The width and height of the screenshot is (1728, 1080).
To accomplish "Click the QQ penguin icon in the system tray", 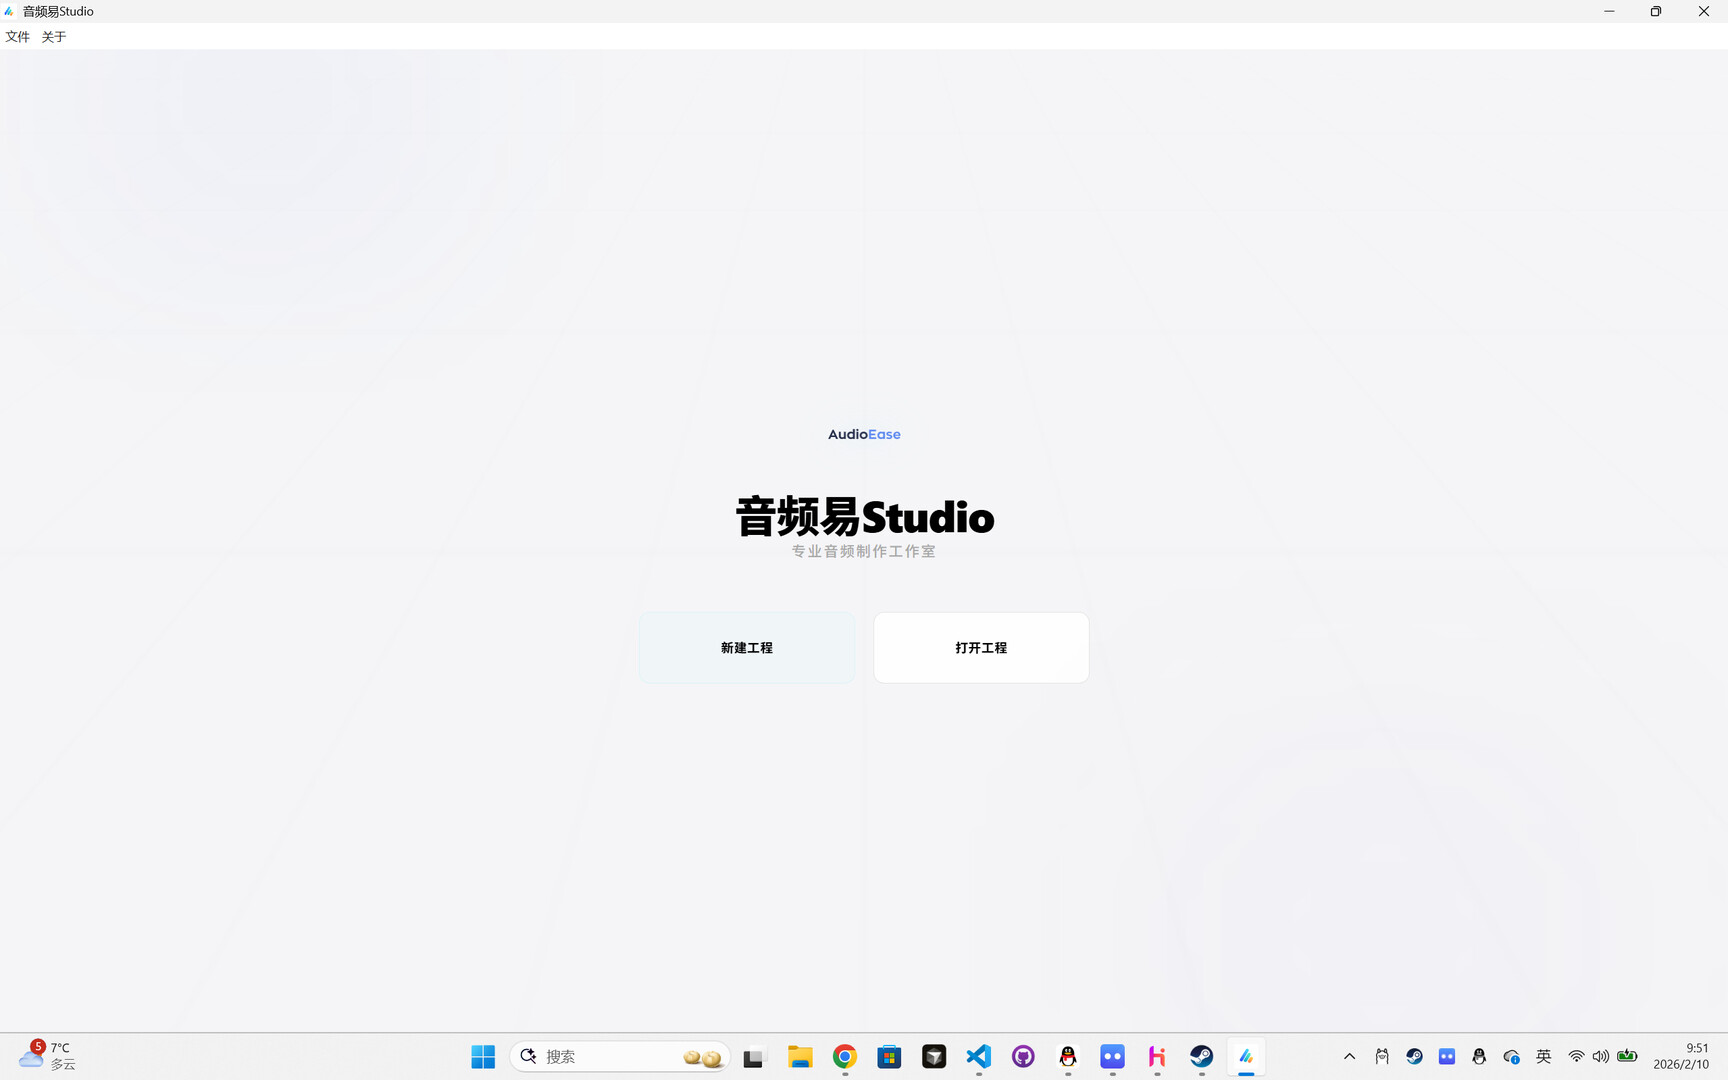I will tap(1479, 1056).
